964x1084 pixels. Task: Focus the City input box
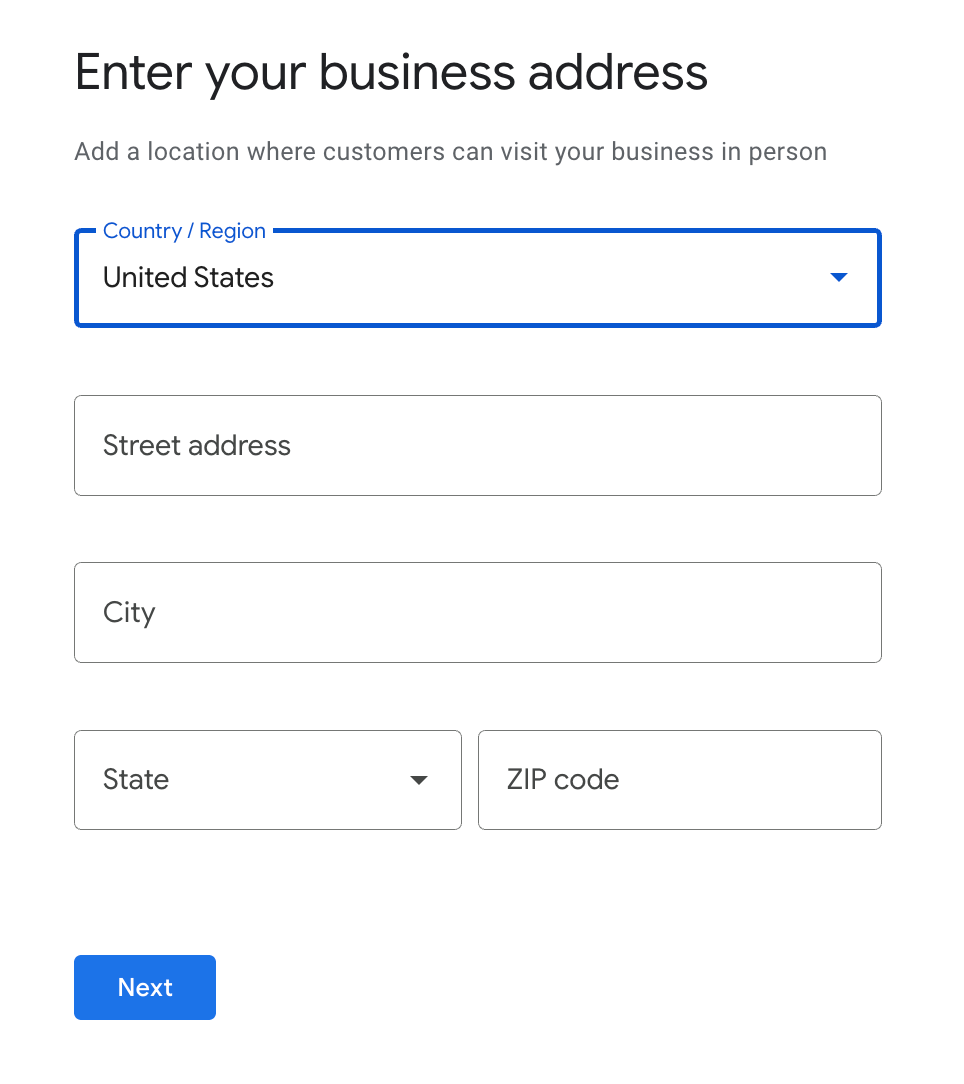(x=477, y=612)
